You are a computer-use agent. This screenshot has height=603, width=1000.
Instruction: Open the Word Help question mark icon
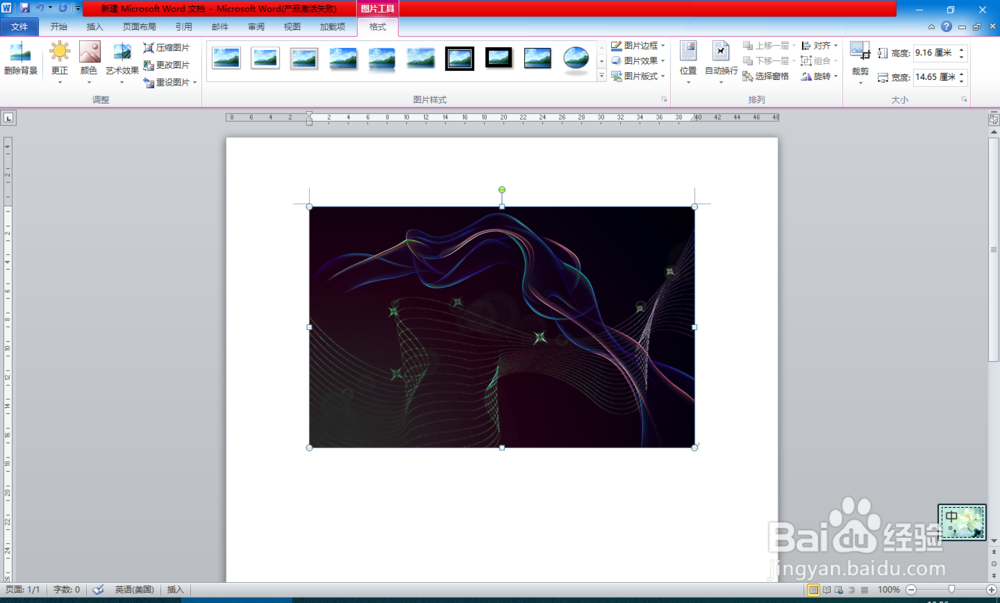946,27
